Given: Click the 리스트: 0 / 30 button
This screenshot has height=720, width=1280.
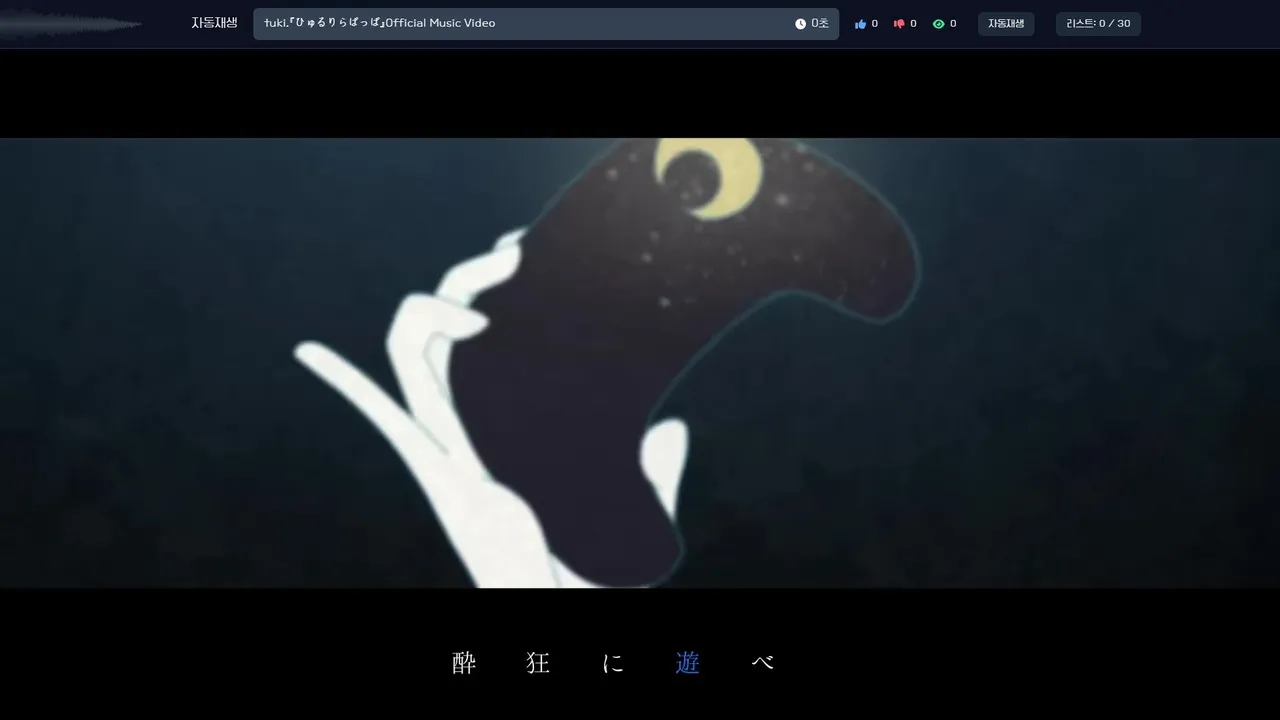Looking at the screenshot, I should tap(1098, 24).
